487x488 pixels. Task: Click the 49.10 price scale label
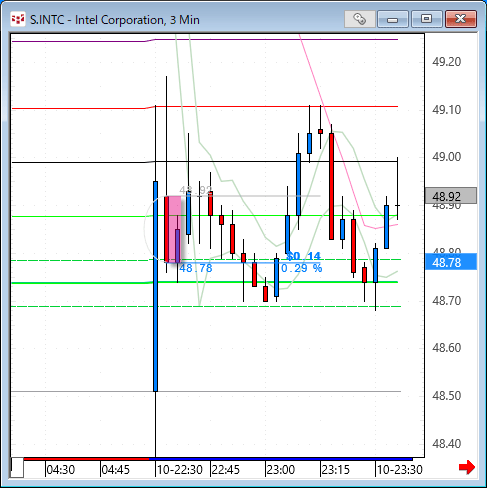click(x=446, y=109)
